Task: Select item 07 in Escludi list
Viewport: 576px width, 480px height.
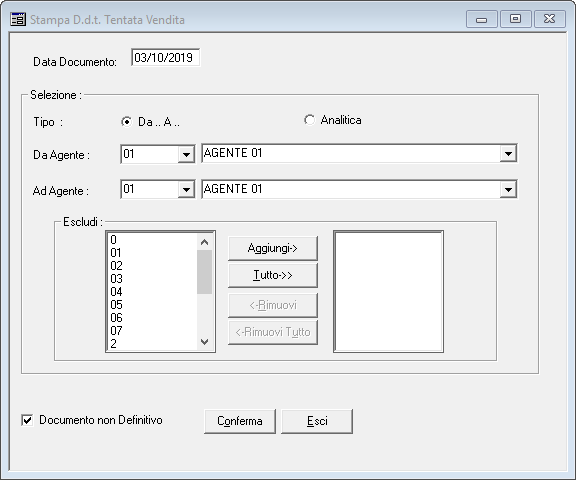Action: [153, 331]
